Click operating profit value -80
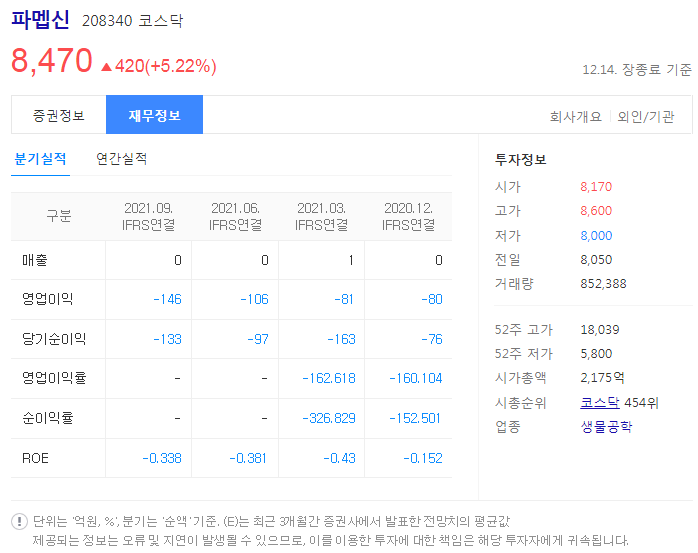 (432, 299)
